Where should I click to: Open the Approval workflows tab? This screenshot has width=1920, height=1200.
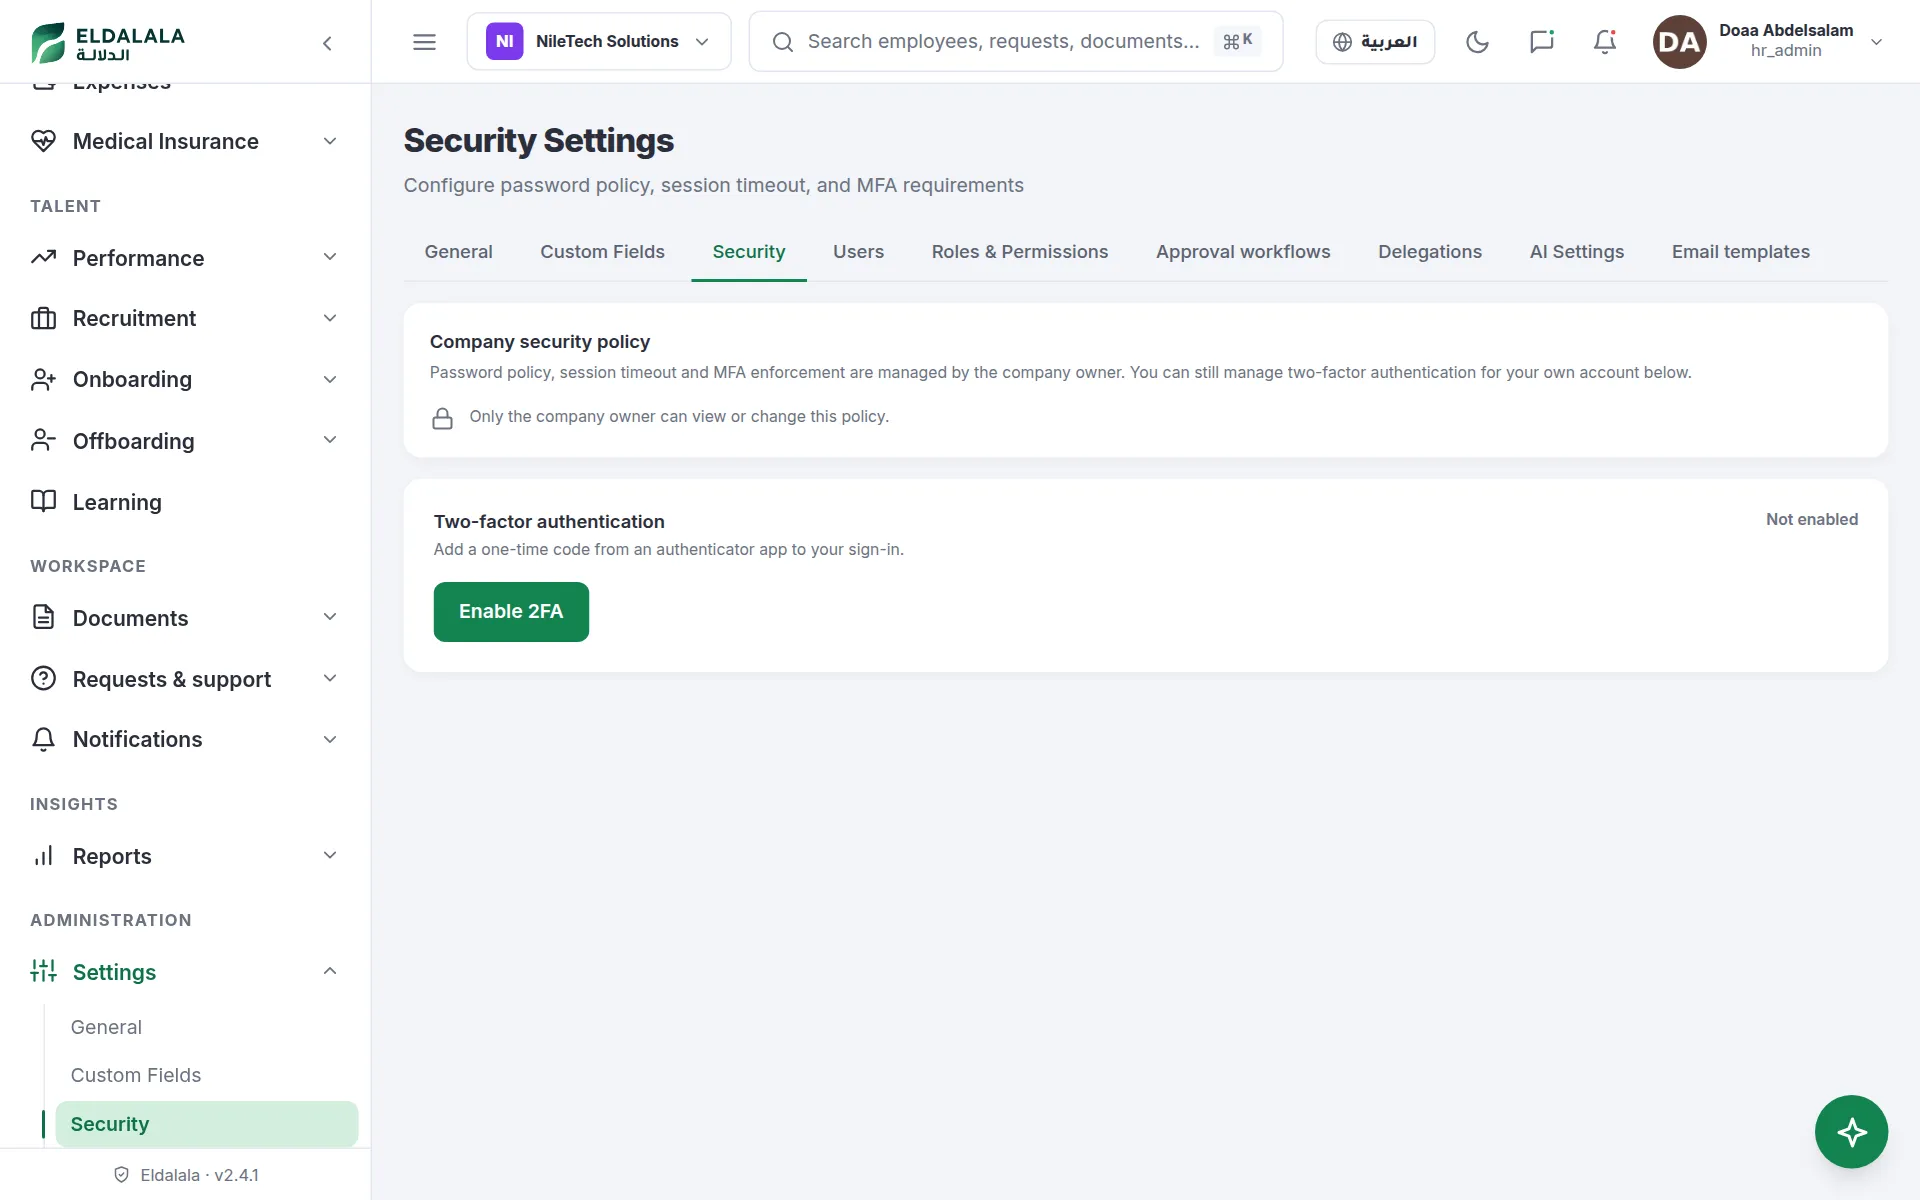click(x=1243, y=252)
